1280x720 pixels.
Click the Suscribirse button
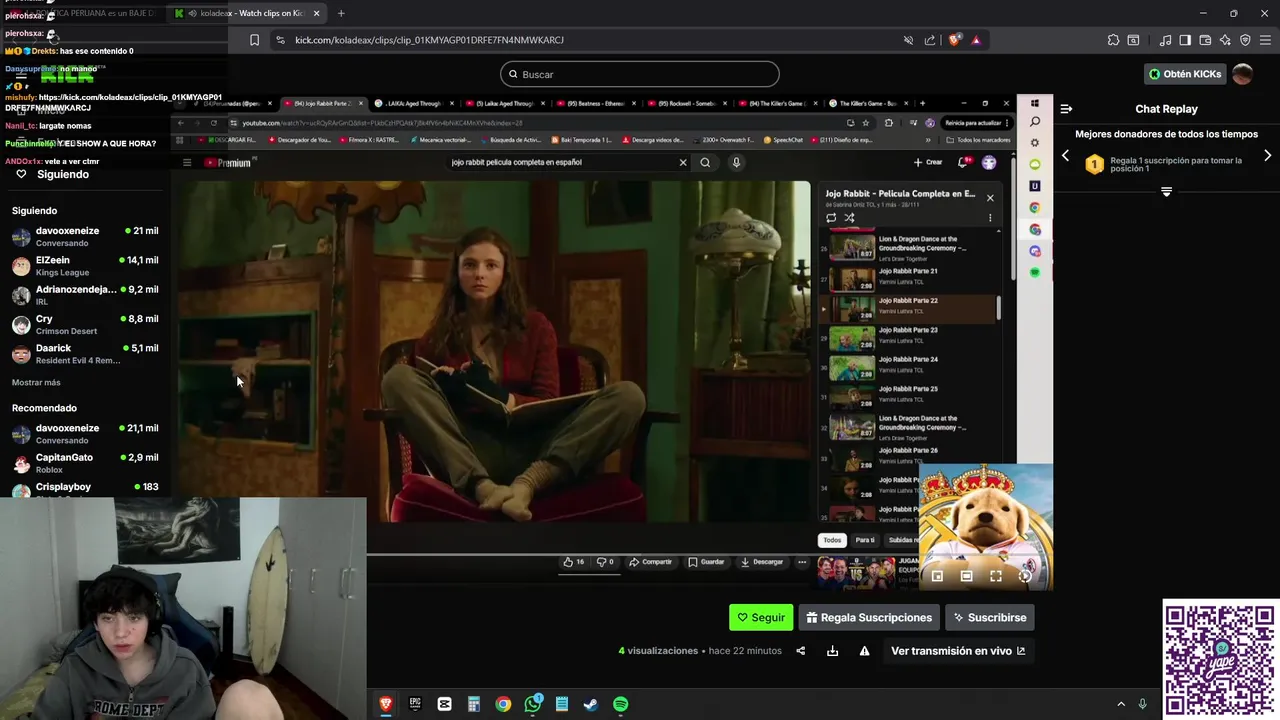click(x=989, y=617)
